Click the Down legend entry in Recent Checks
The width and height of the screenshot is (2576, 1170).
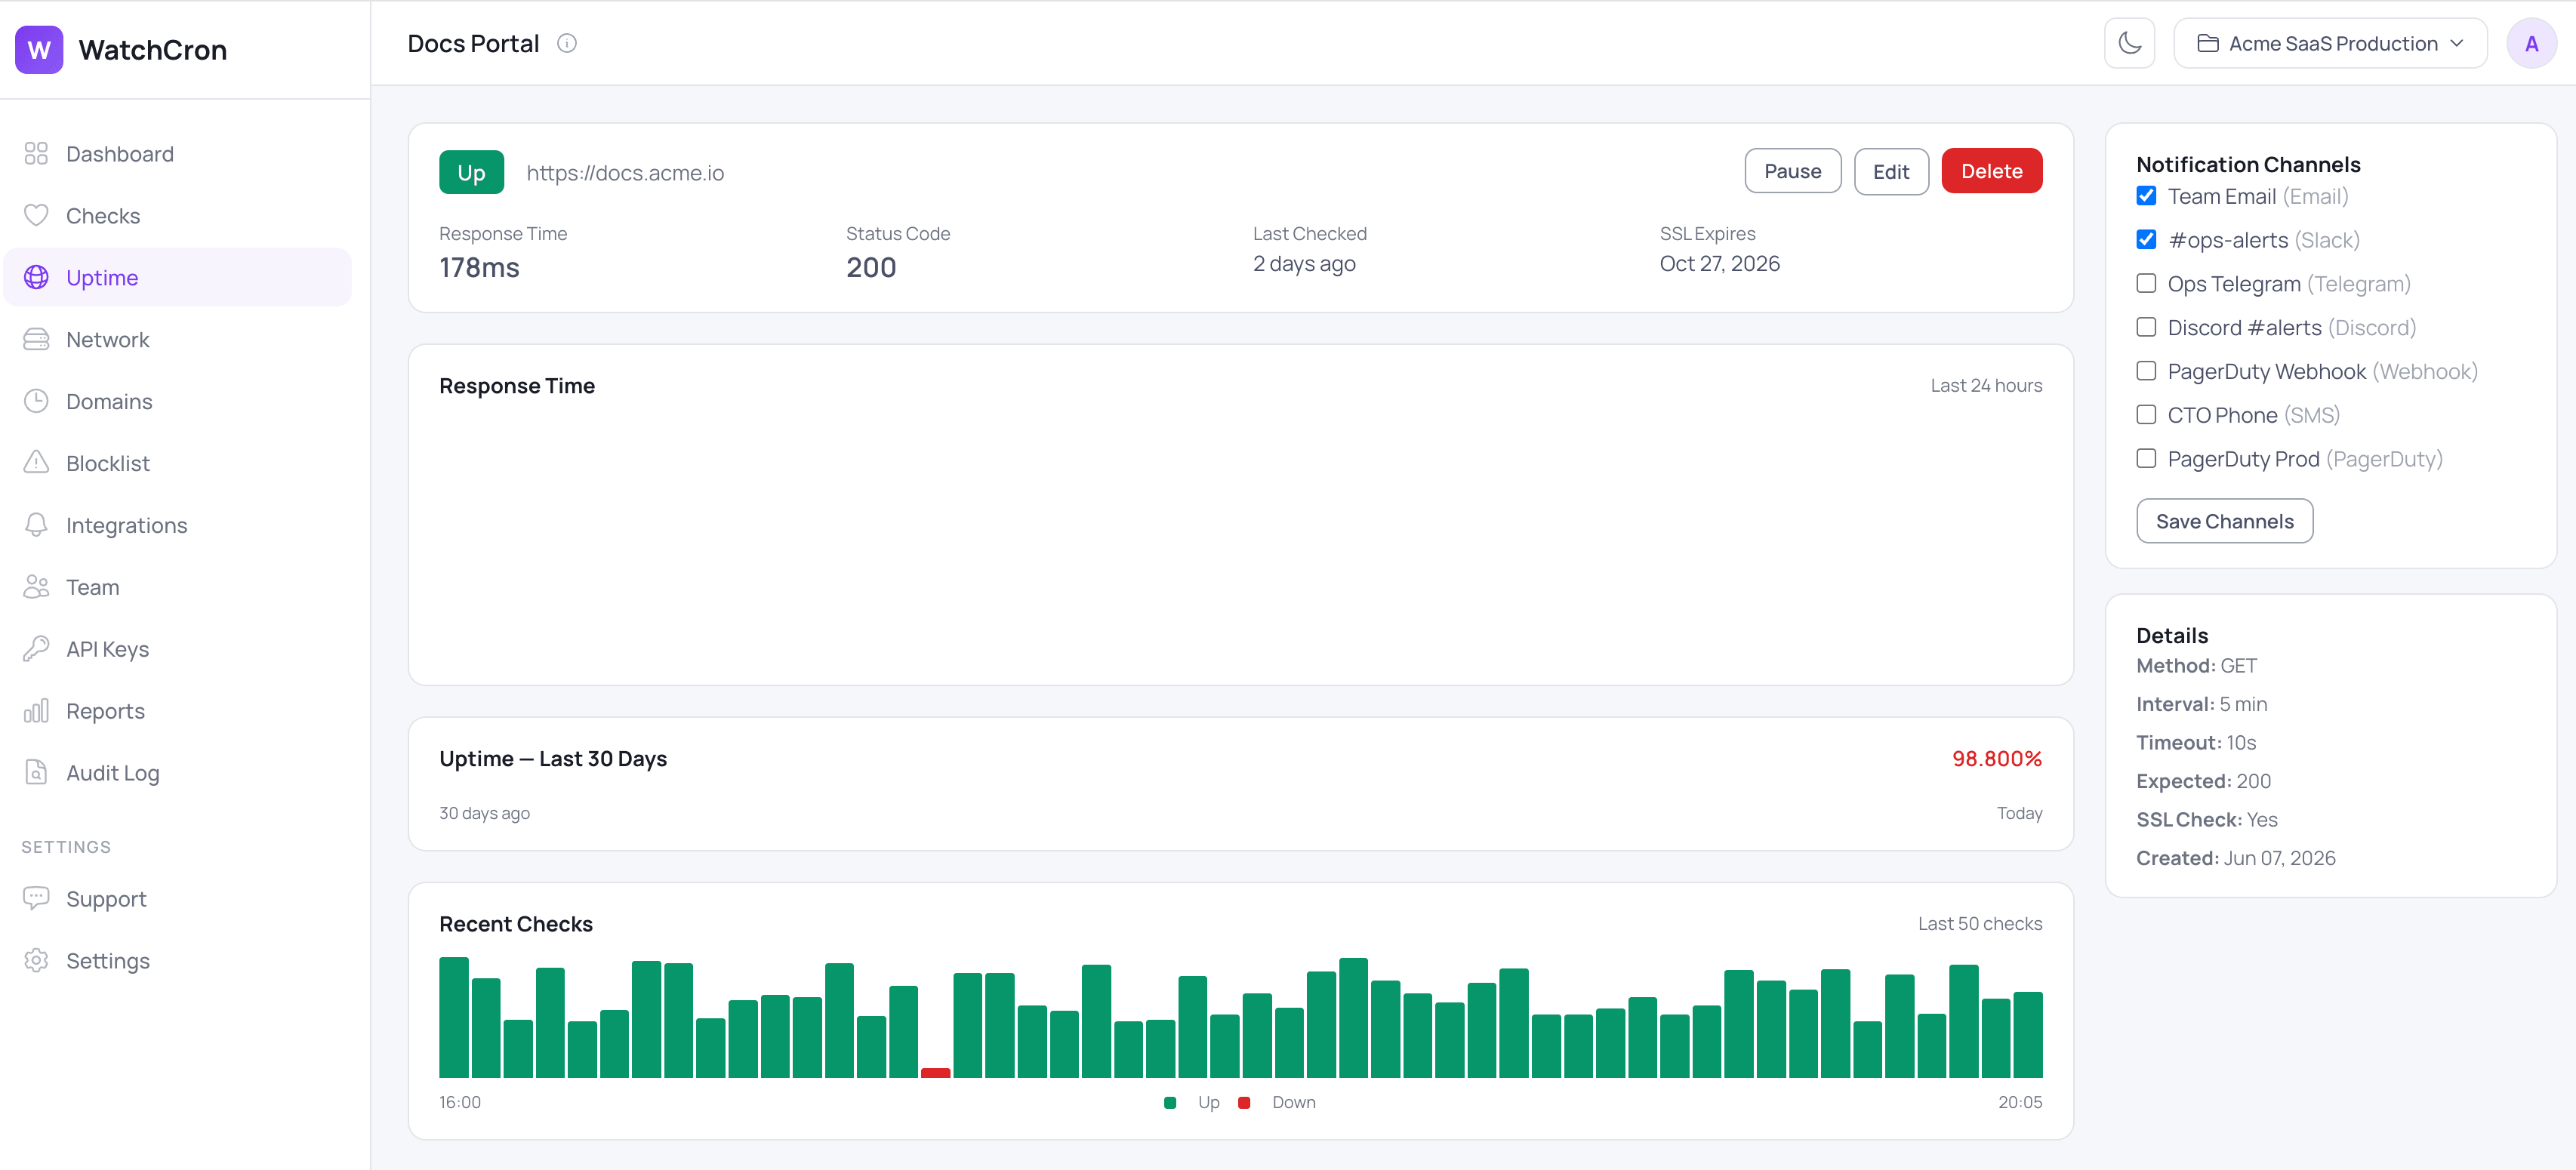click(1277, 1101)
